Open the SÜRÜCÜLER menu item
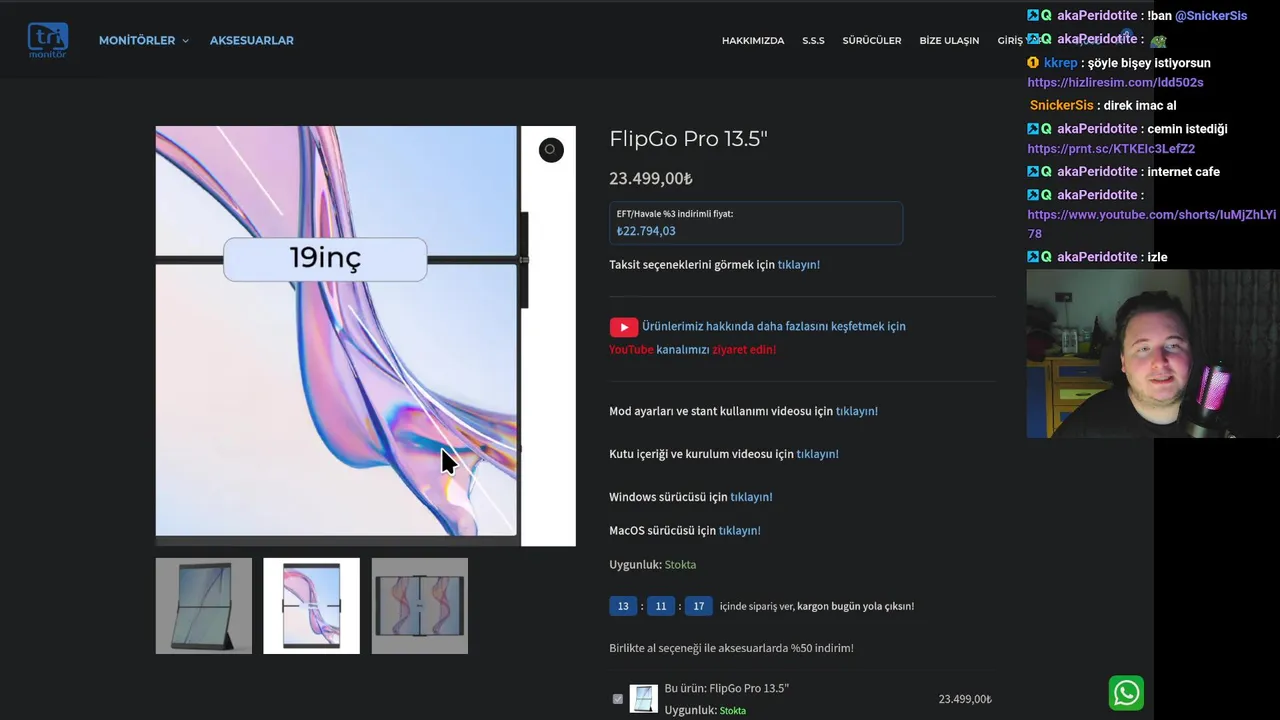The height and width of the screenshot is (720, 1280). [x=872, y=41]
